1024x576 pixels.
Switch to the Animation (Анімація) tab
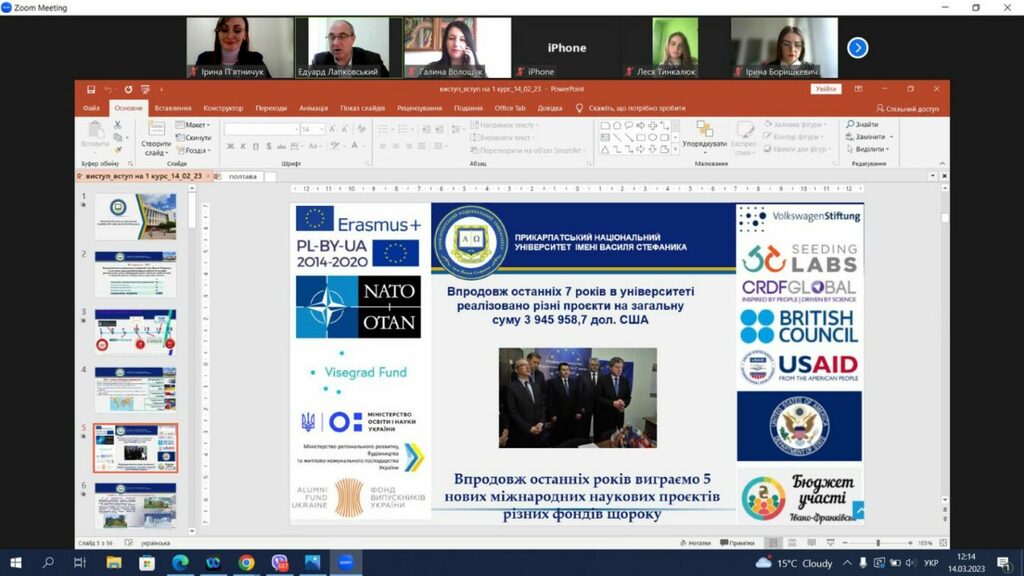point(313,108)
